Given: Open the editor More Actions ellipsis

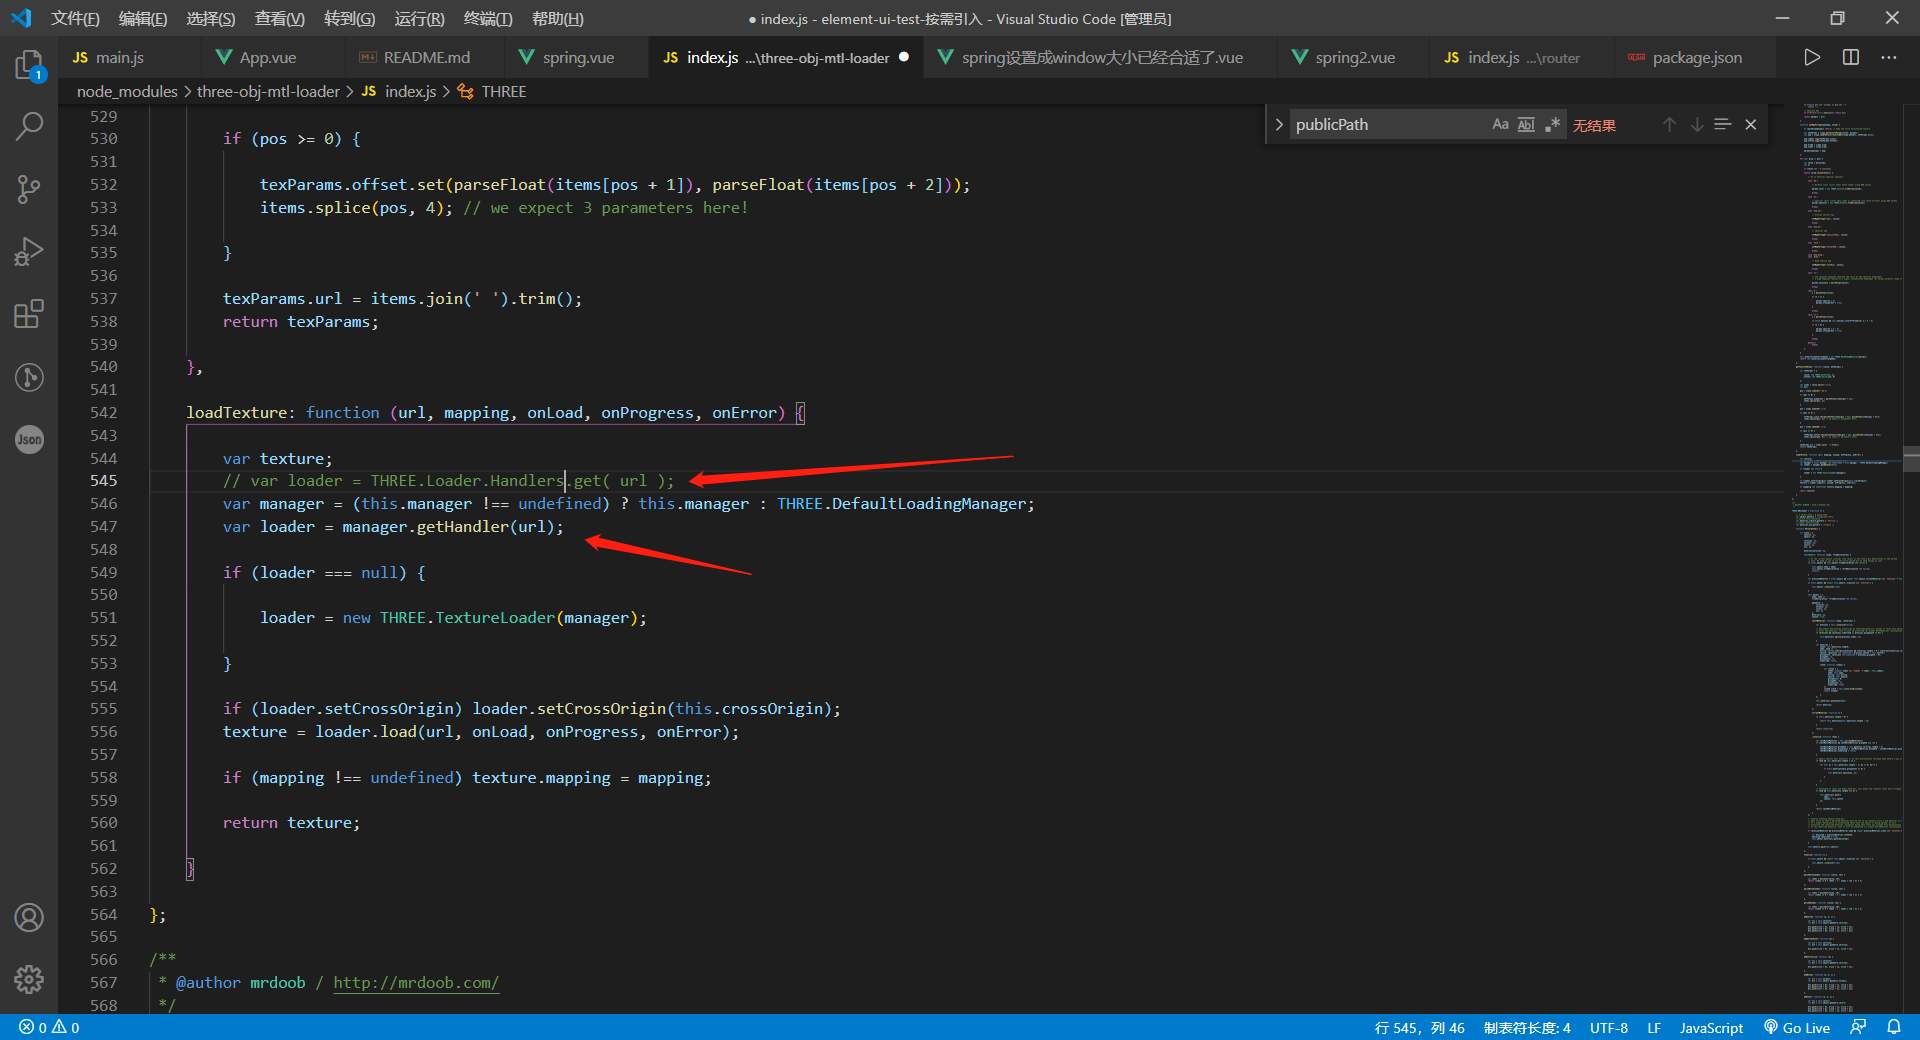Looking at the screenshot, I should (x=1888, y=58).
